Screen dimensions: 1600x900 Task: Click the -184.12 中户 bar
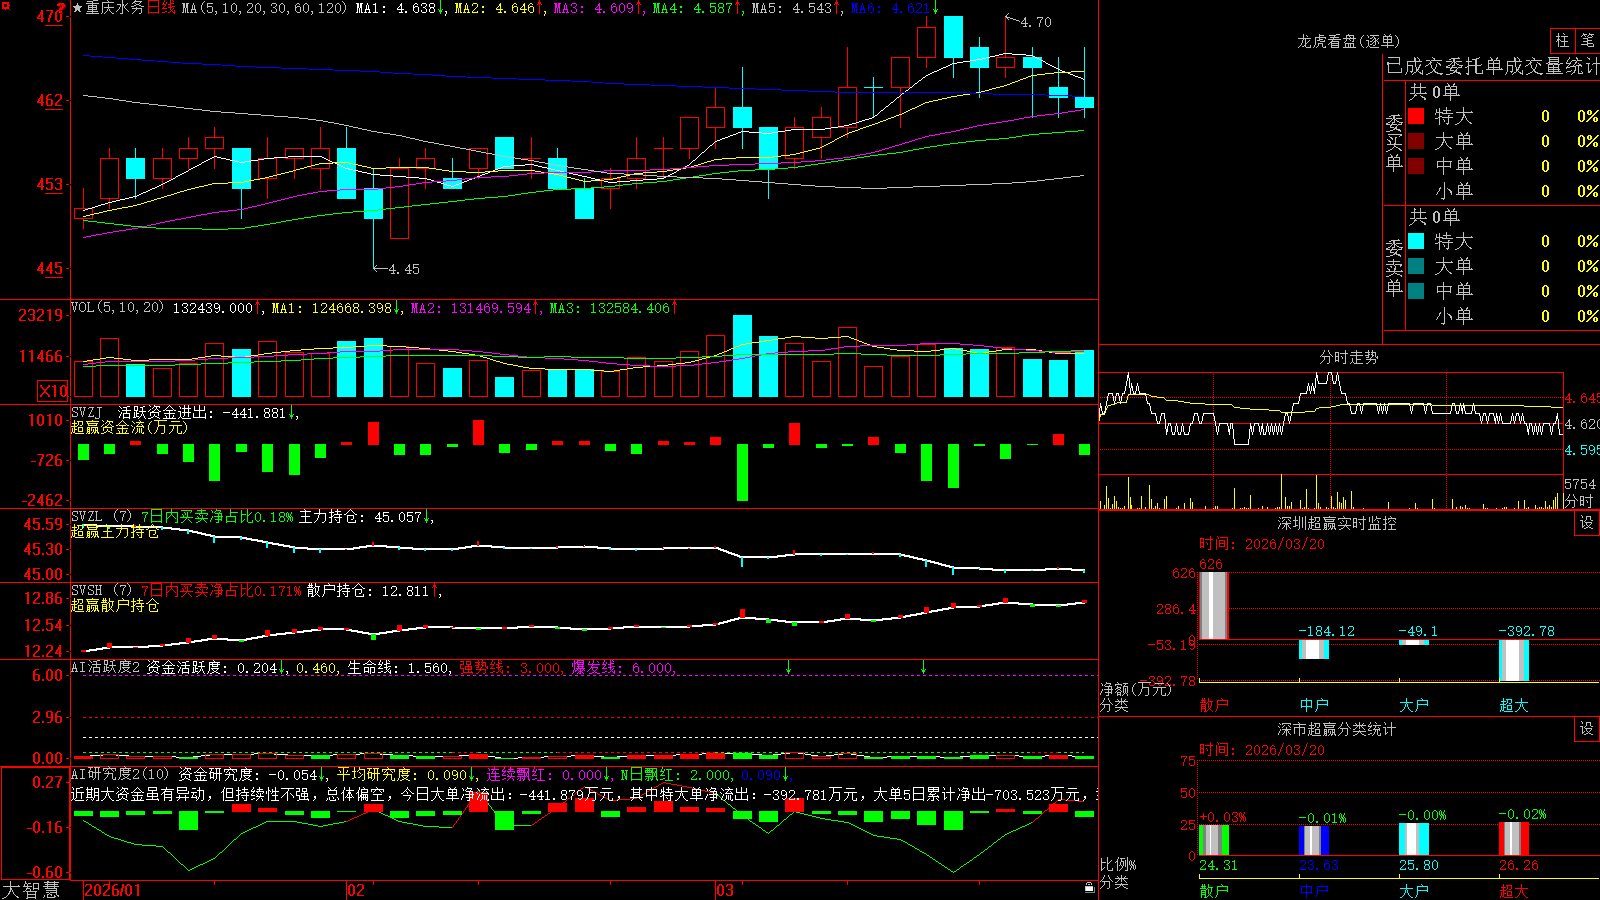coord(1314,649)
